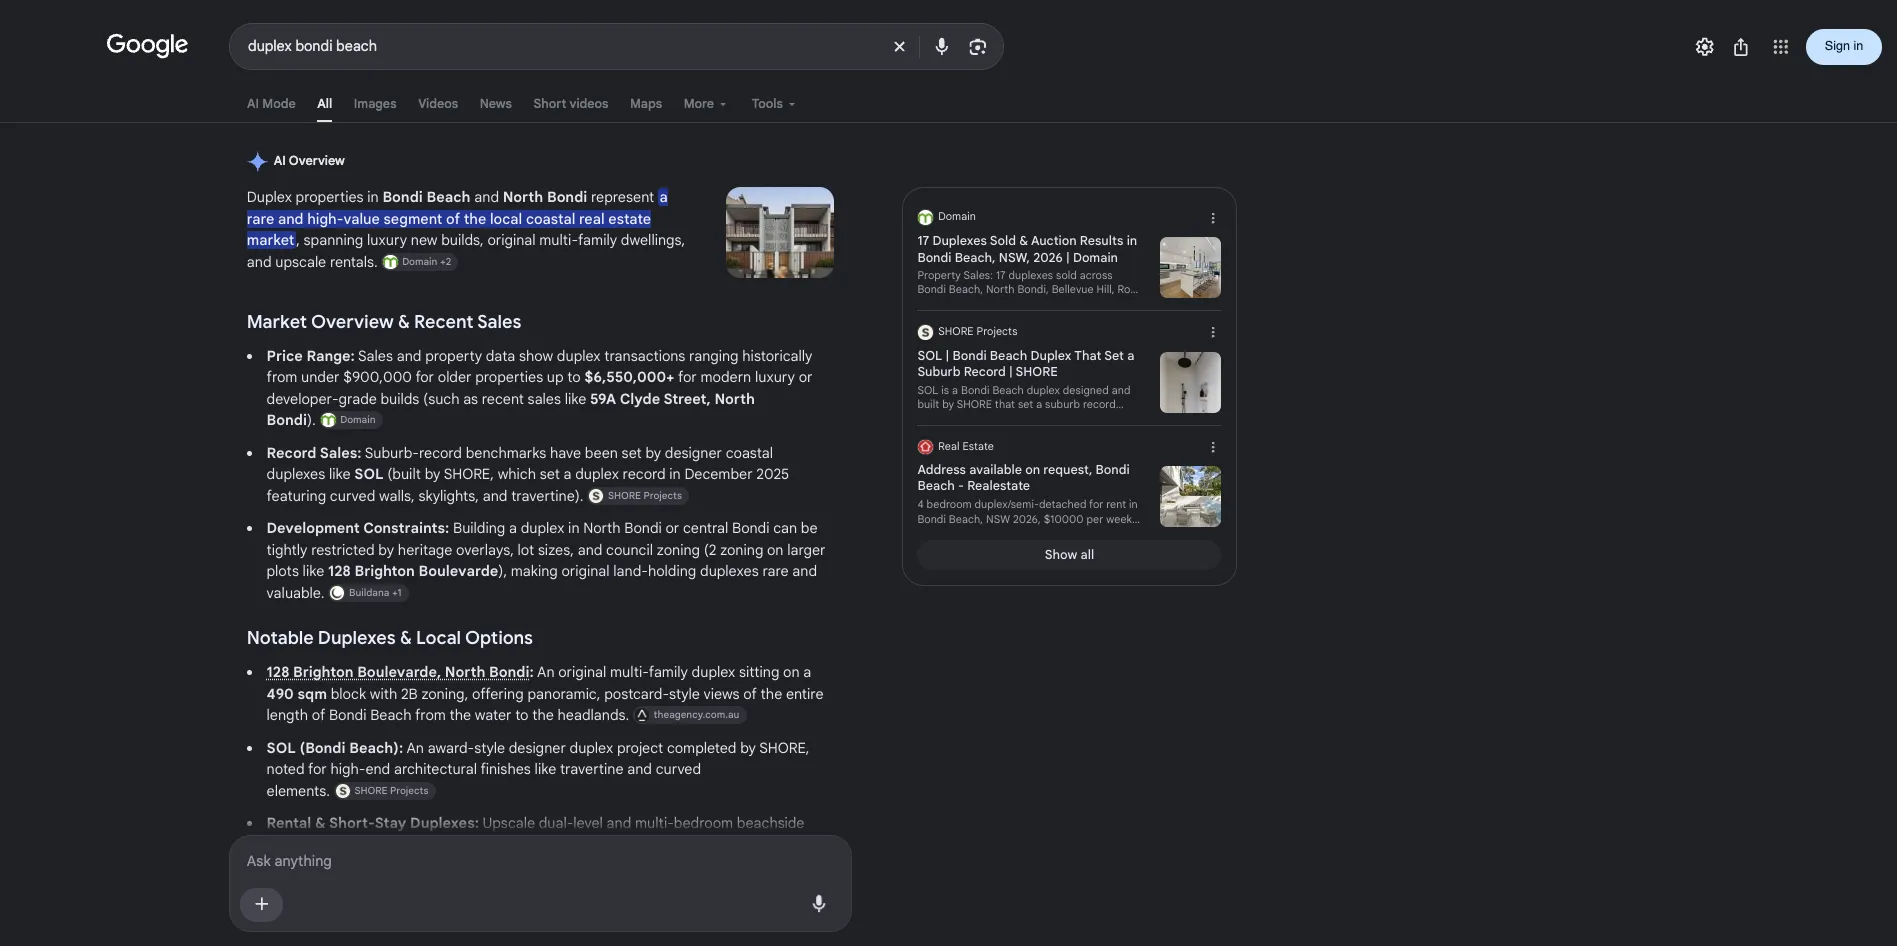Open the Videos tab

click(438, 104)
